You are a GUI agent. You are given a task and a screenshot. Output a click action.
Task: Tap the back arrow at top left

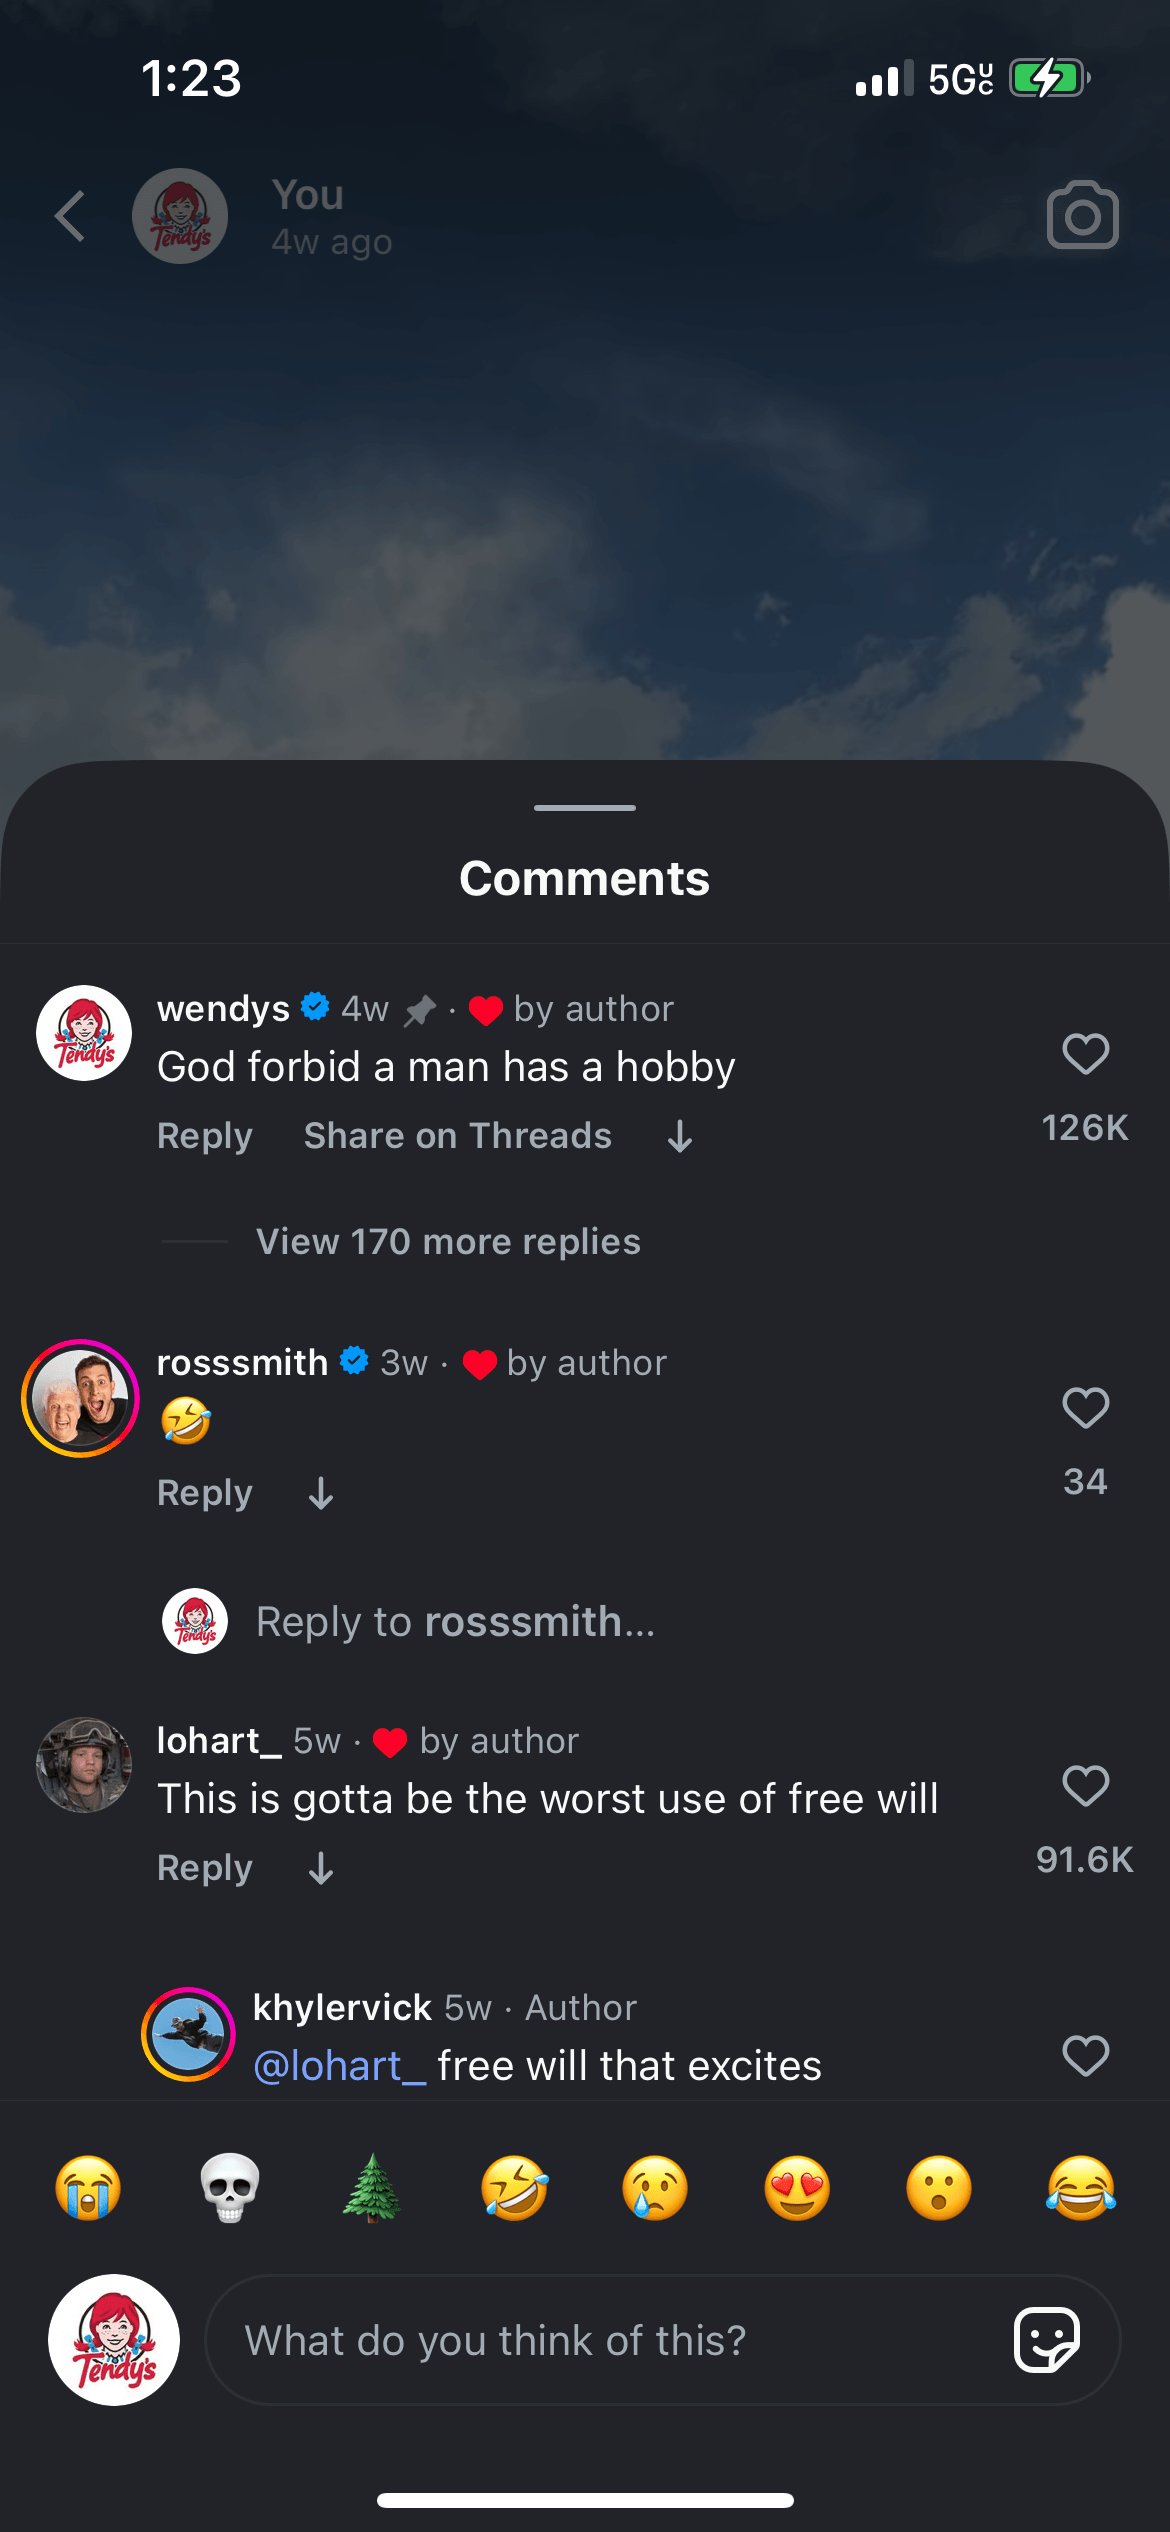tap(70, 216)
